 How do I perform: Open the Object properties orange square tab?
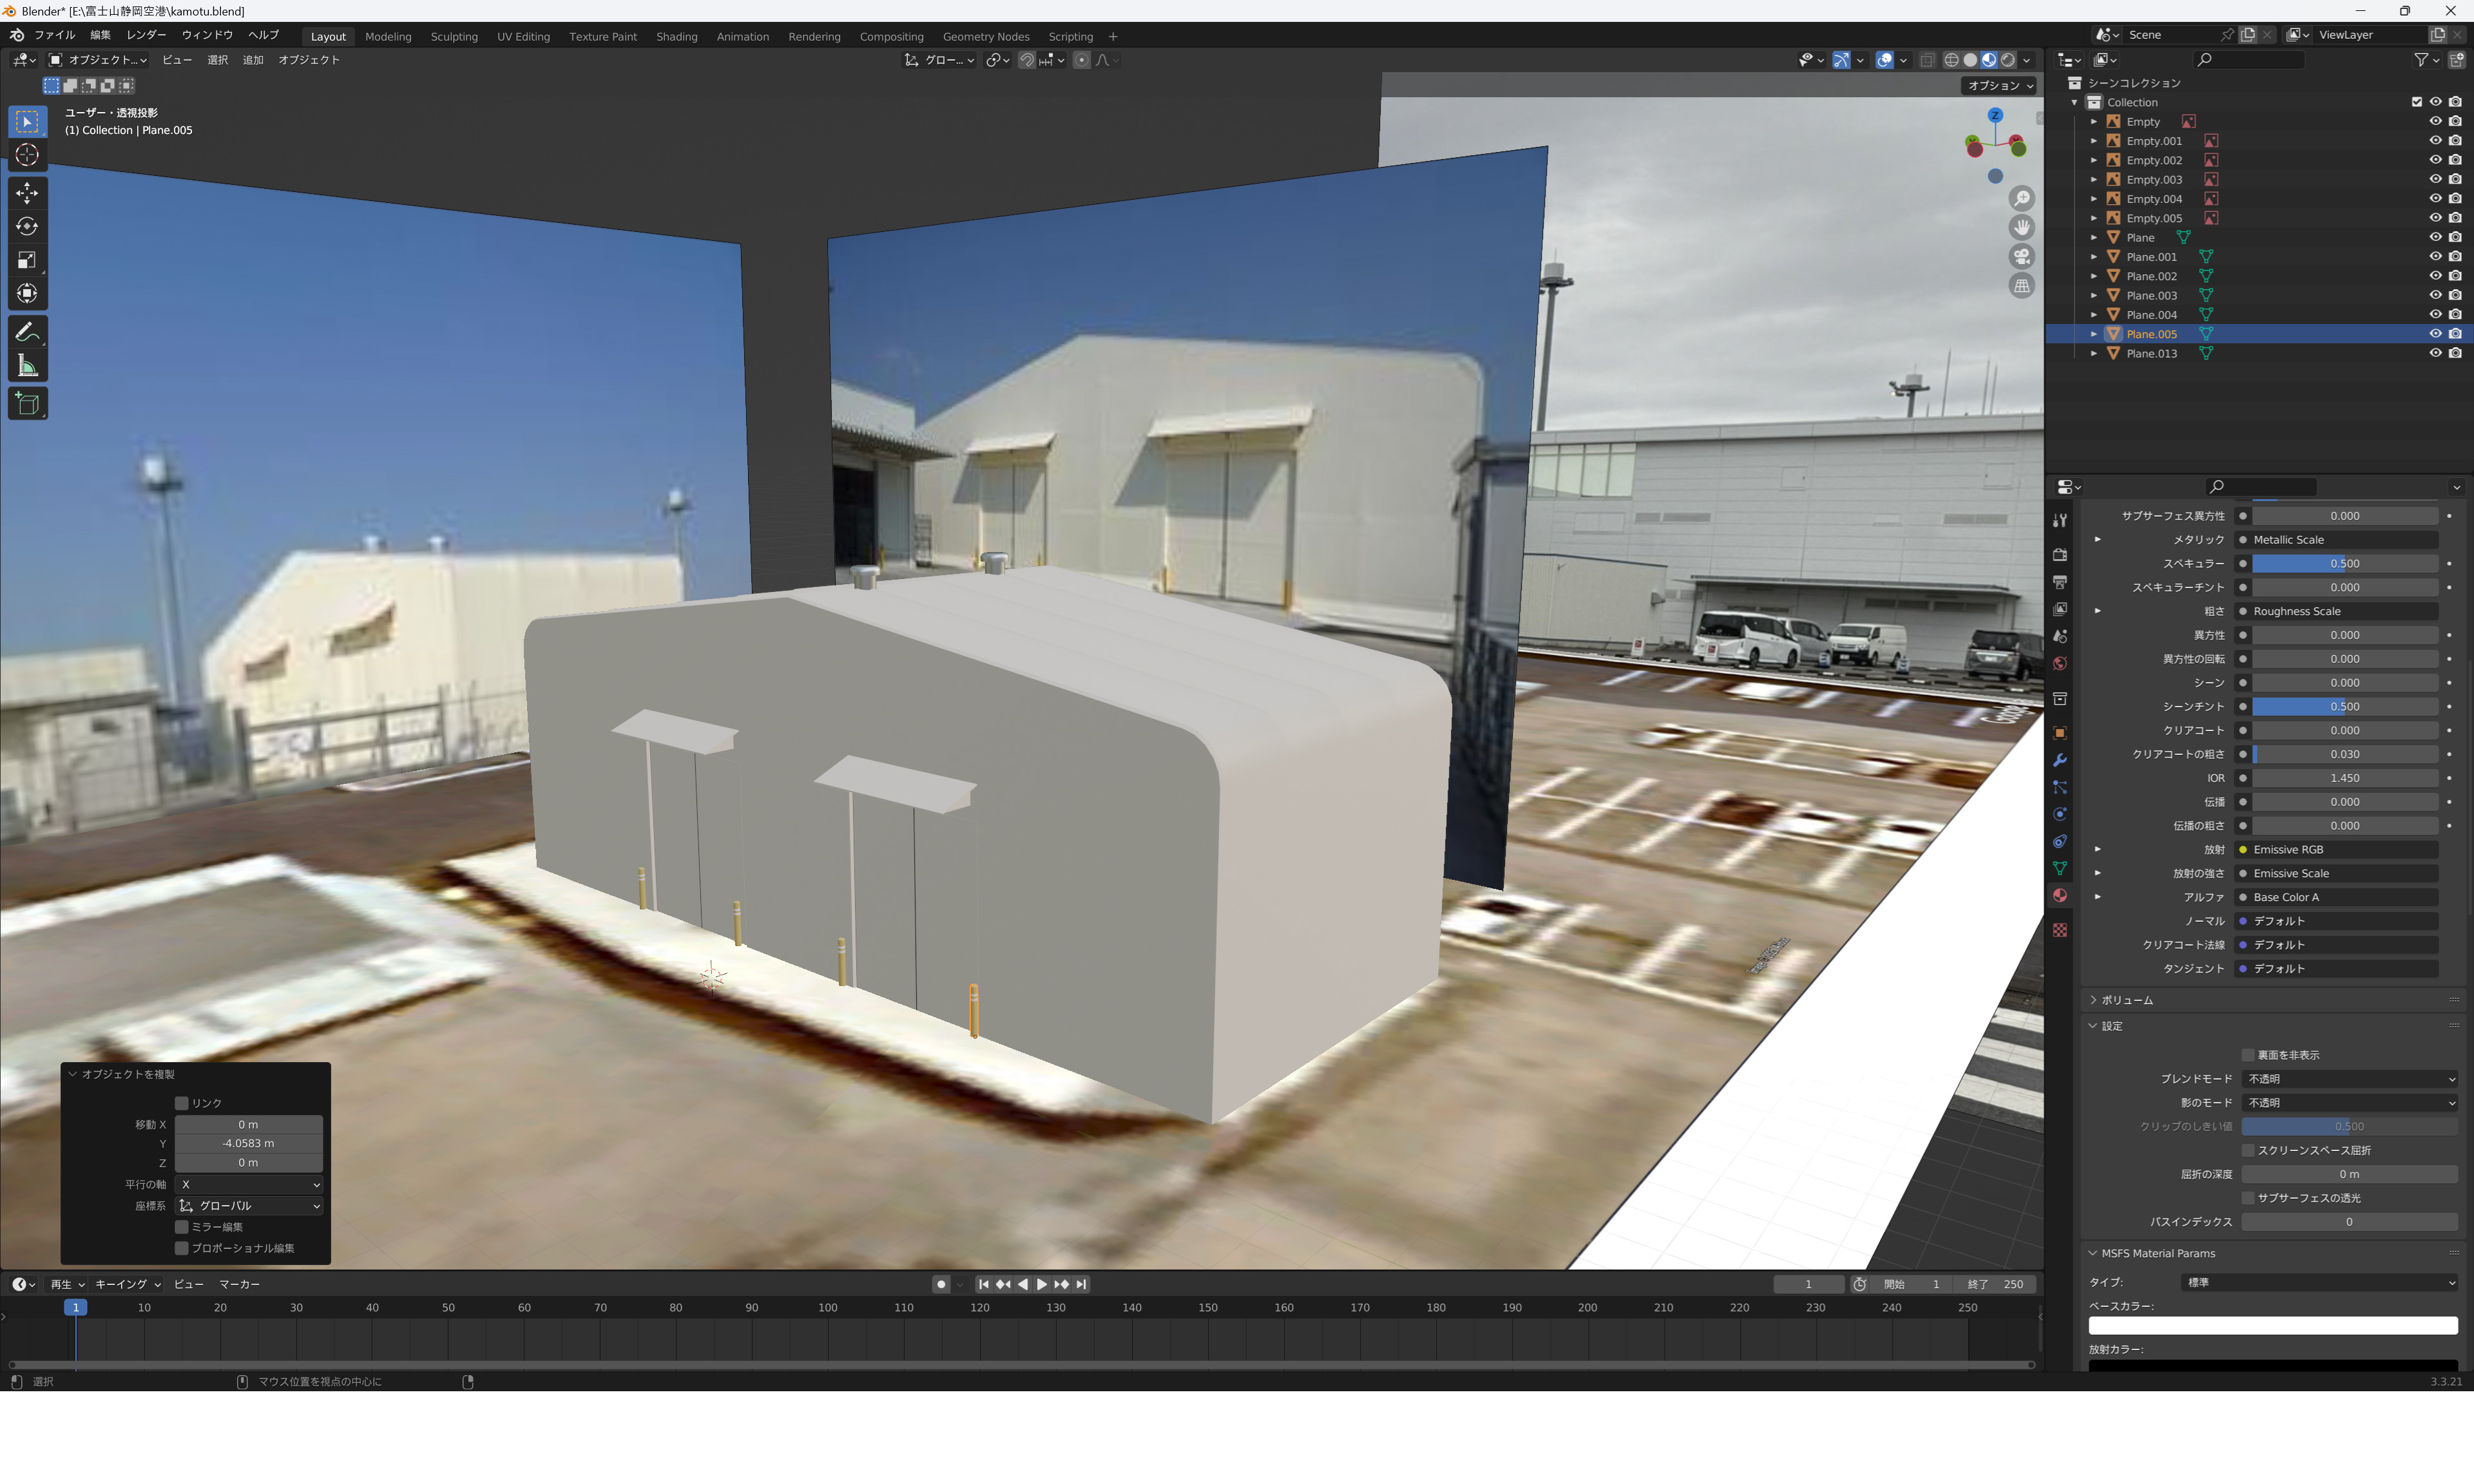pos(2059,733)
